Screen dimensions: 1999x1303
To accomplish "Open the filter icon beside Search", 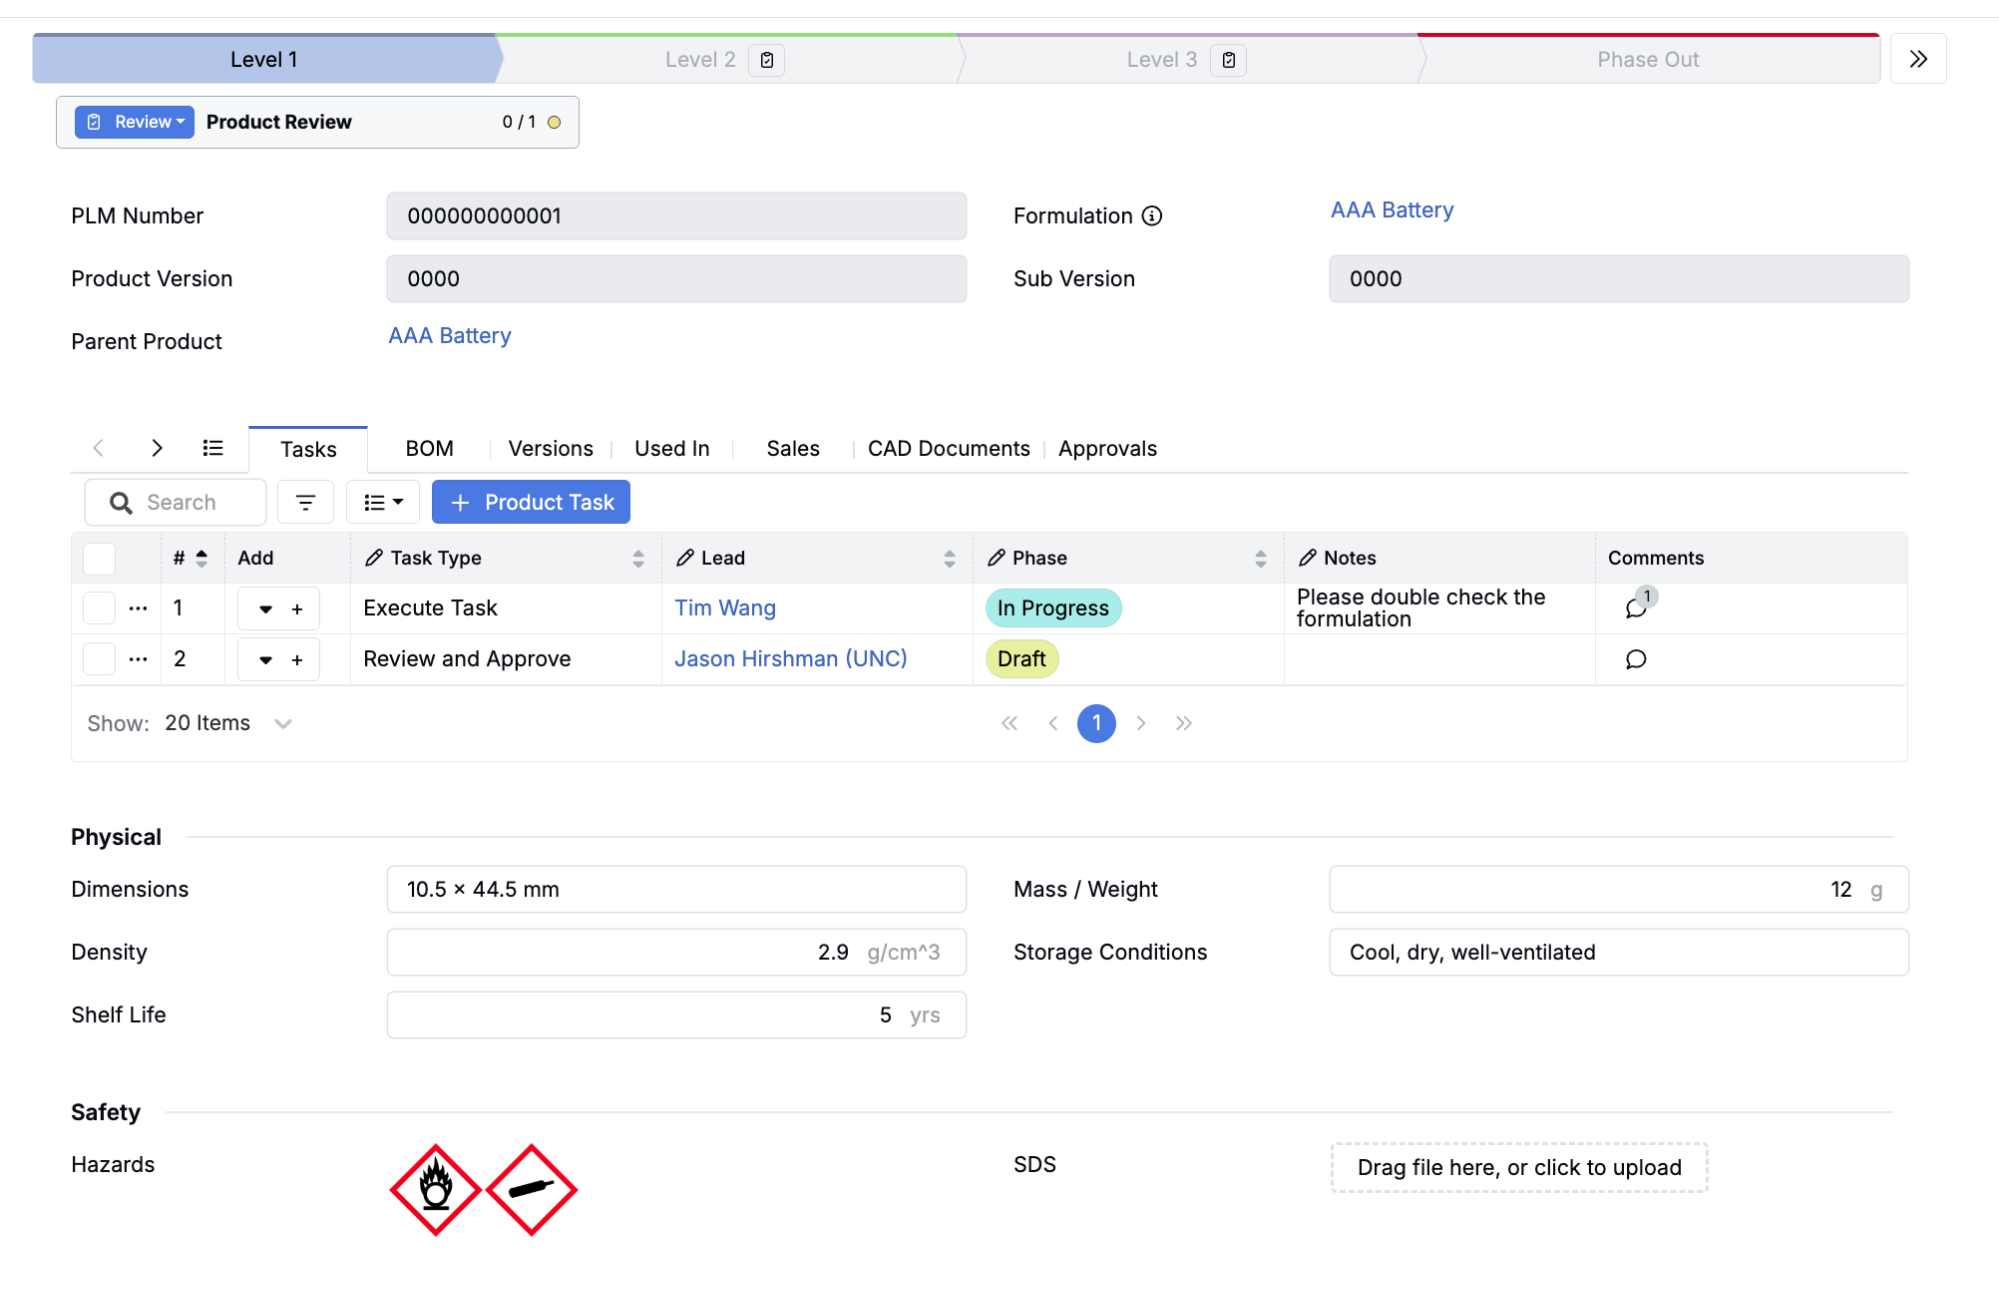I will pyautogui.click(x=305, y=502).
